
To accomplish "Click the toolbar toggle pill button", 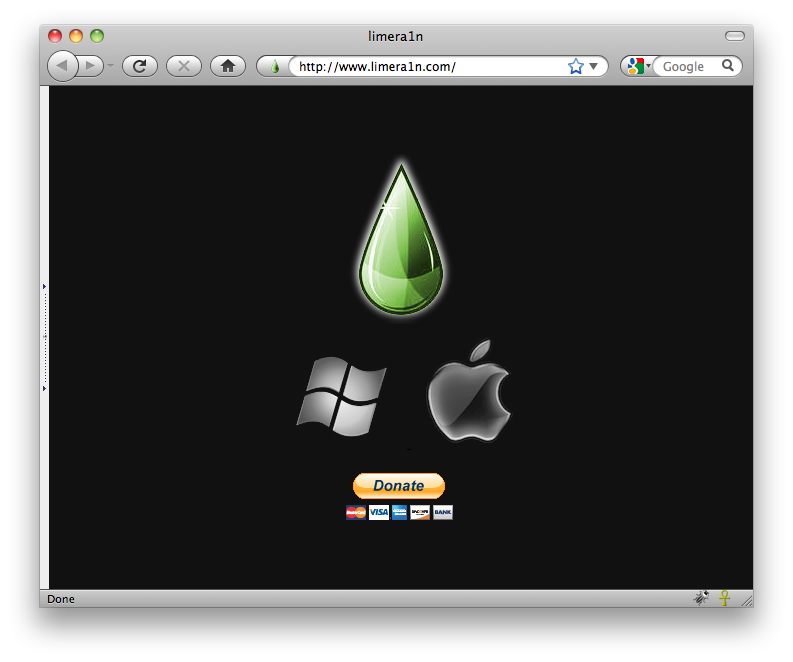I will coord(735,36).
